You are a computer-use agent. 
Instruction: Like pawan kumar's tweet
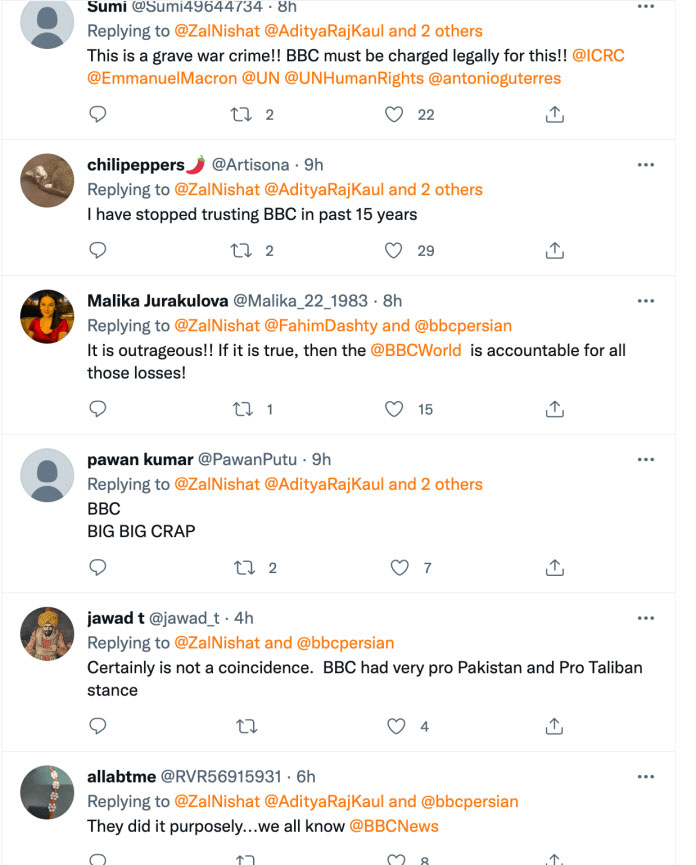point(399,568)
